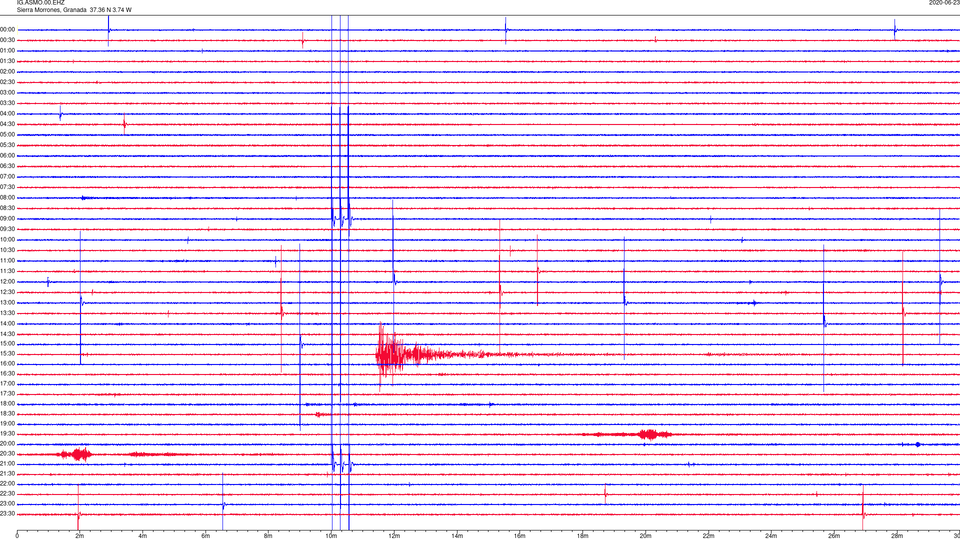Select the 20:30 trace label
The height and width of the screenshot is (540, 960).
tap(7, 454)
